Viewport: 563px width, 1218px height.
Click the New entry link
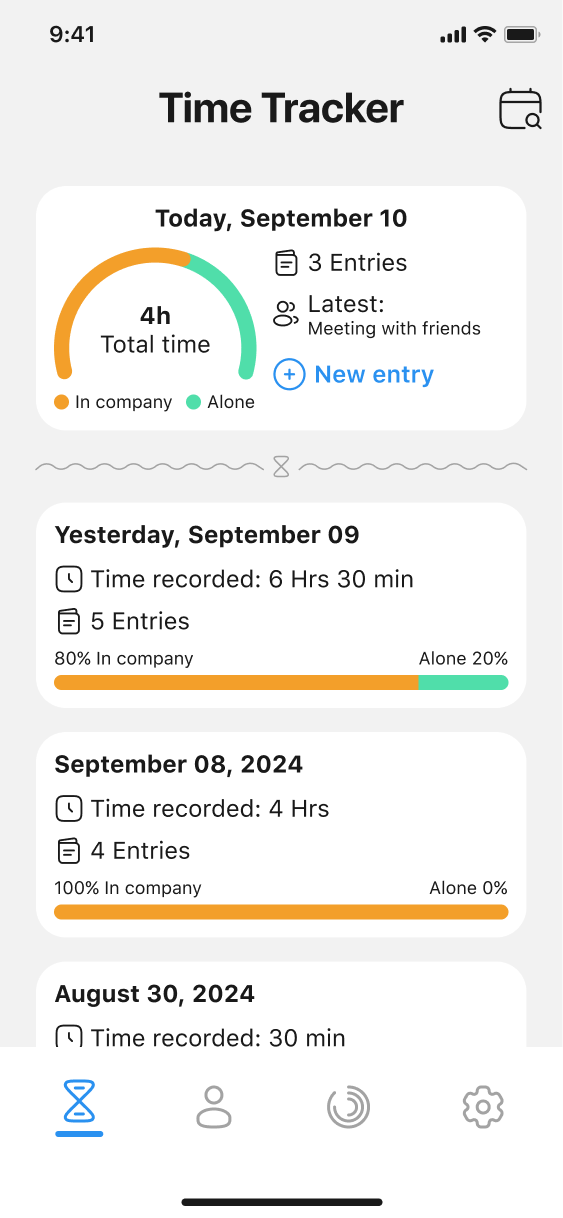click(x=374, y=375)
